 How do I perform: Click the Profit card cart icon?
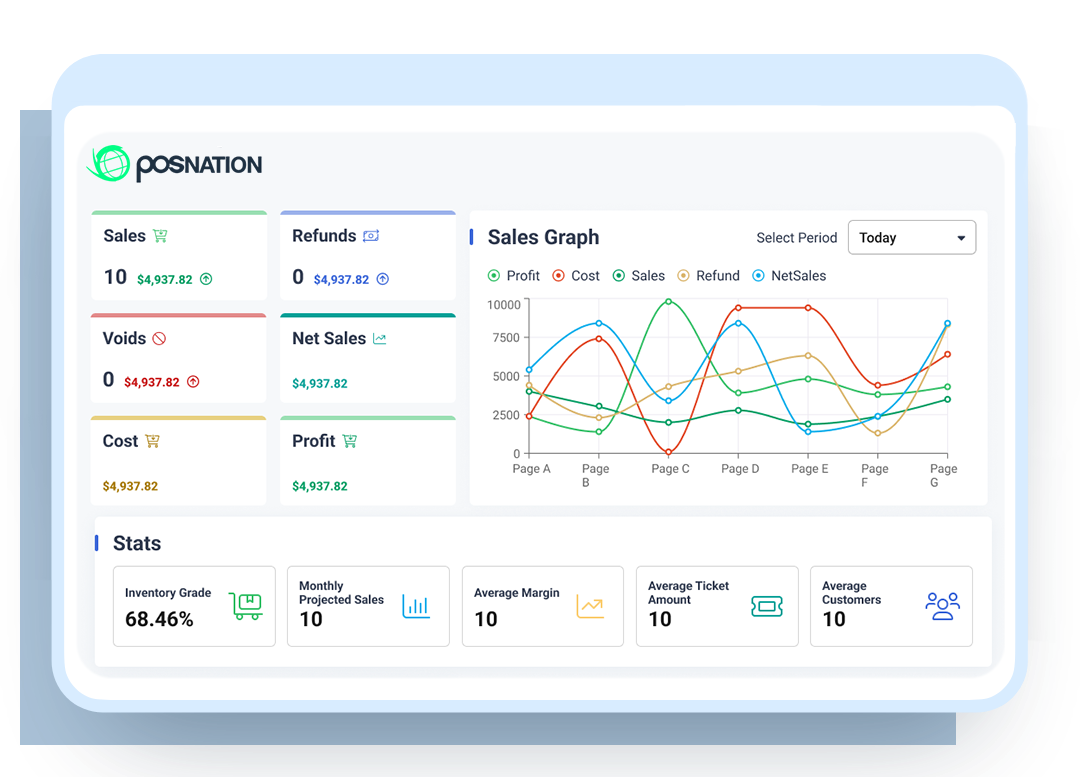pyautogui.click(x=350, y=441)
